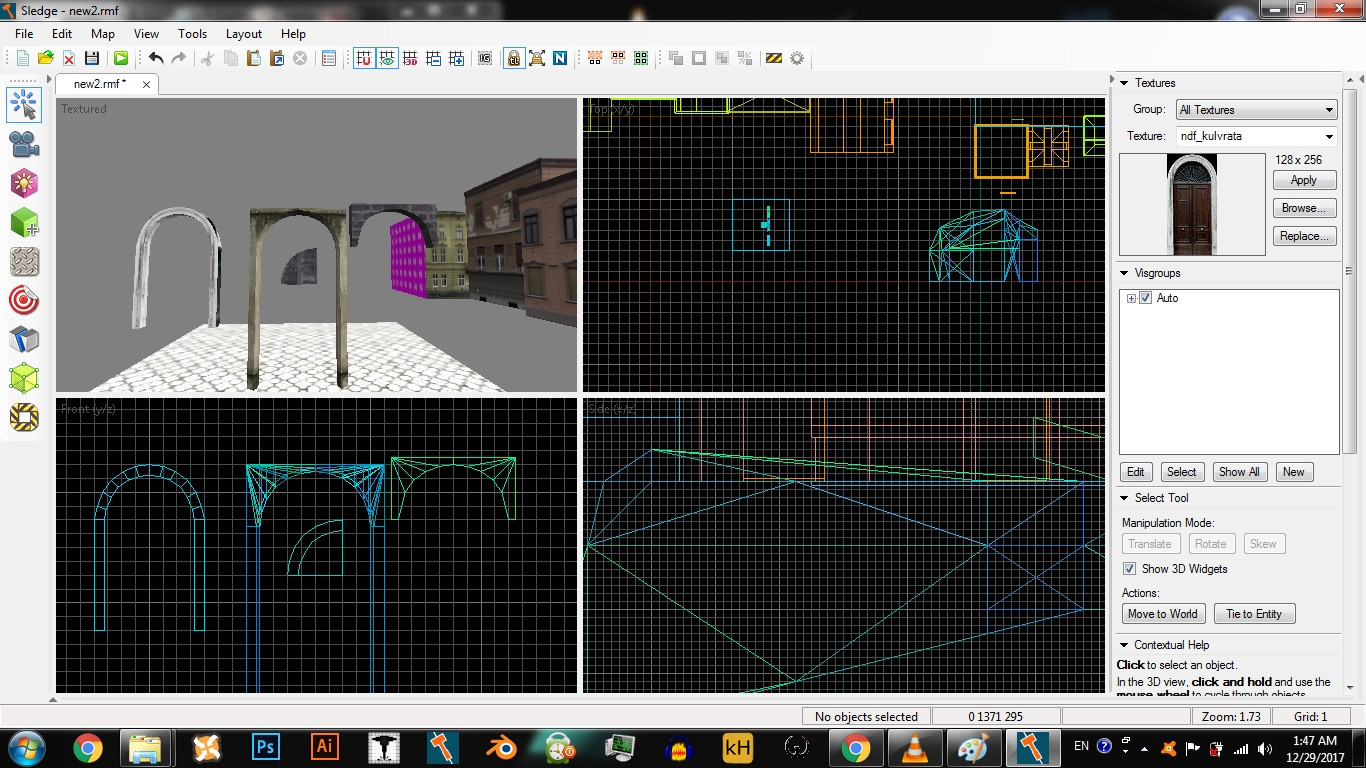Toggle Ignore Grouping (IG) button

(x=485, y=59)
